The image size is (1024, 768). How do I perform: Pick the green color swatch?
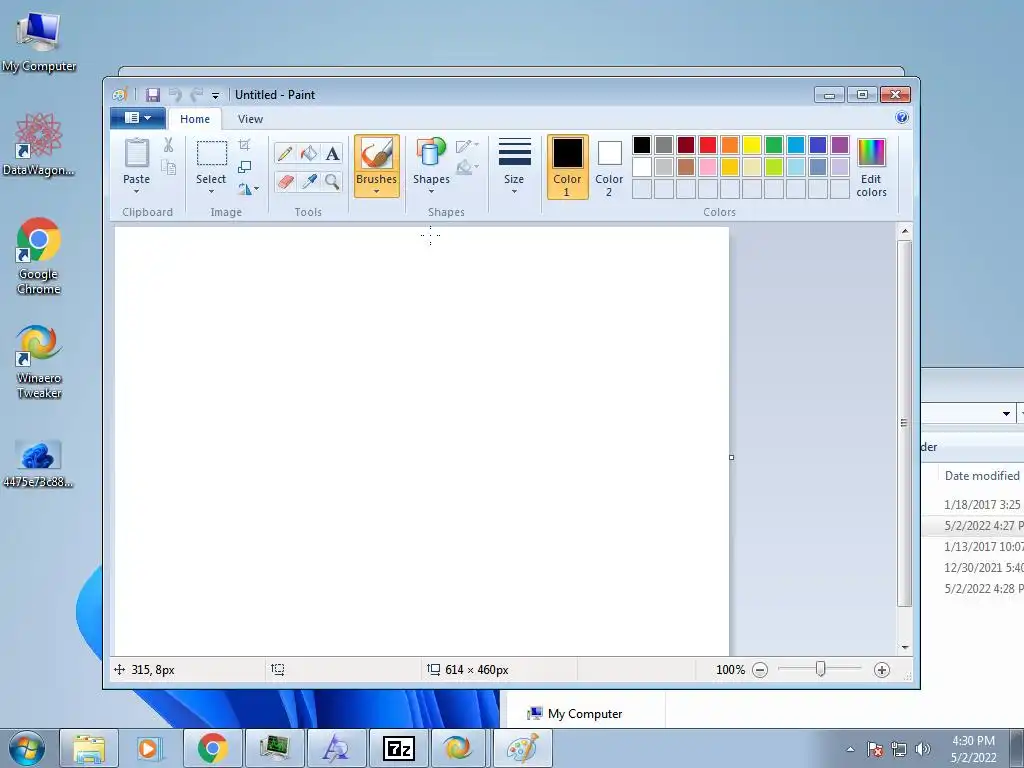(x=774, y=145)
